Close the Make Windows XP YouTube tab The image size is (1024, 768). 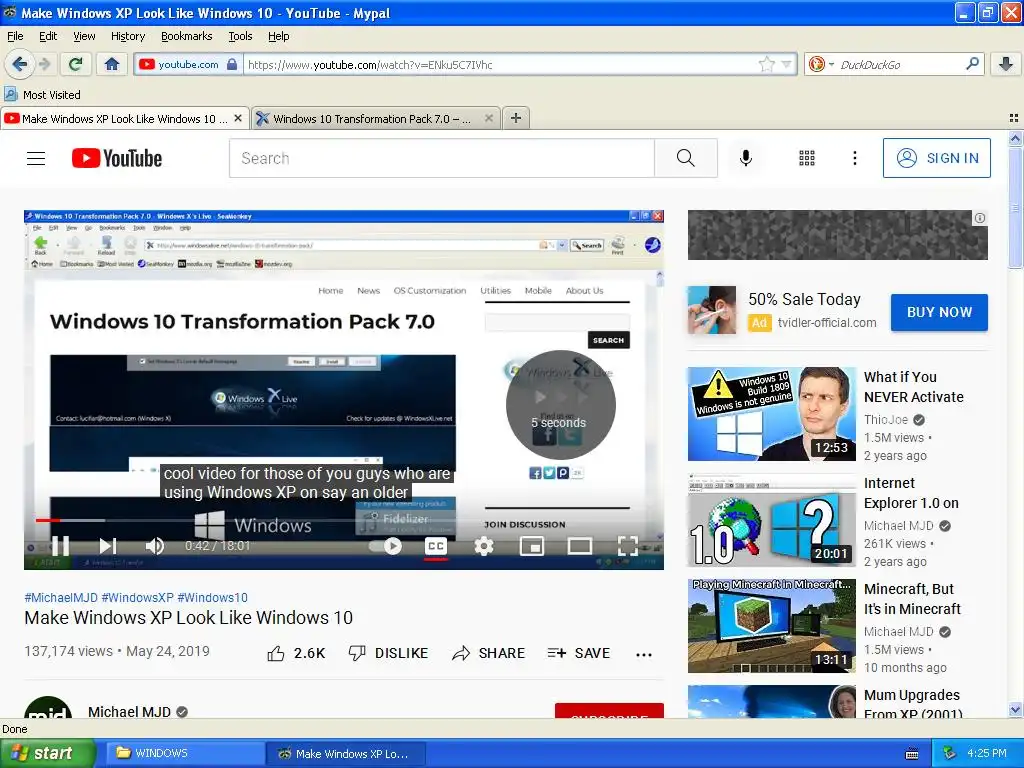pyautogui.click(x=238, y=118)
